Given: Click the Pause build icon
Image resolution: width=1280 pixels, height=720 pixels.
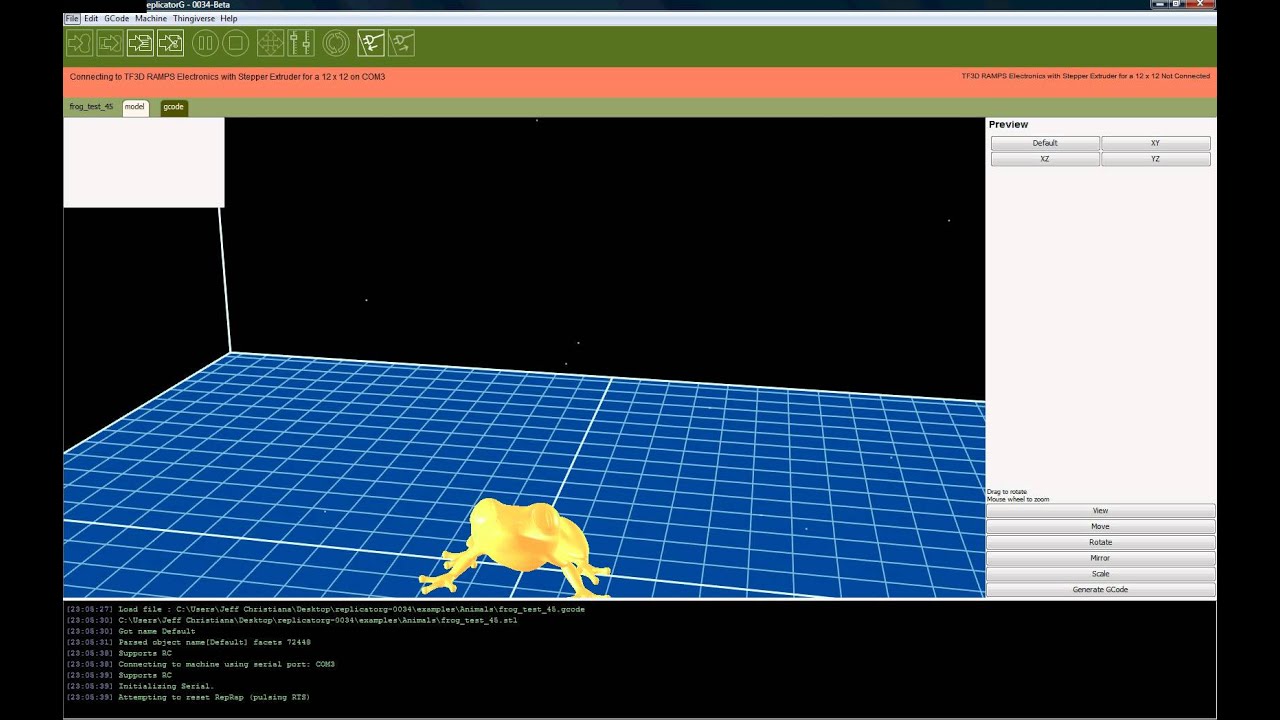Looking at the screenshot, I should [205, 43].
